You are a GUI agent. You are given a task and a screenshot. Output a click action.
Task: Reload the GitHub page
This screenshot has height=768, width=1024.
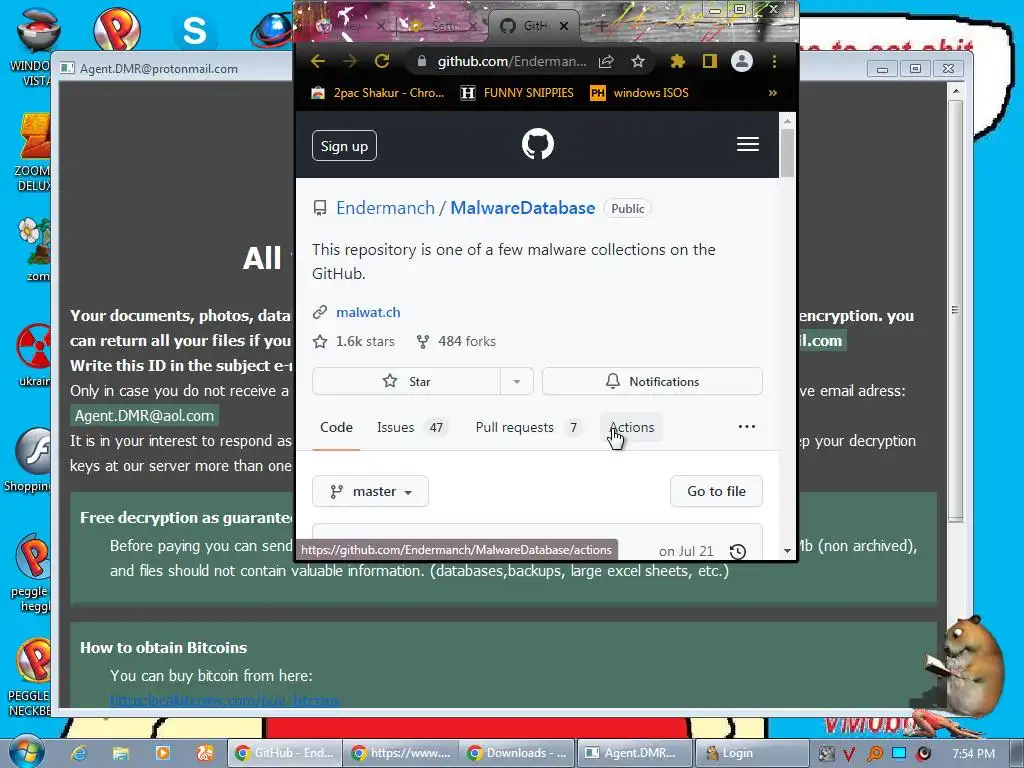pyautogui.click(x=382, y=61)
